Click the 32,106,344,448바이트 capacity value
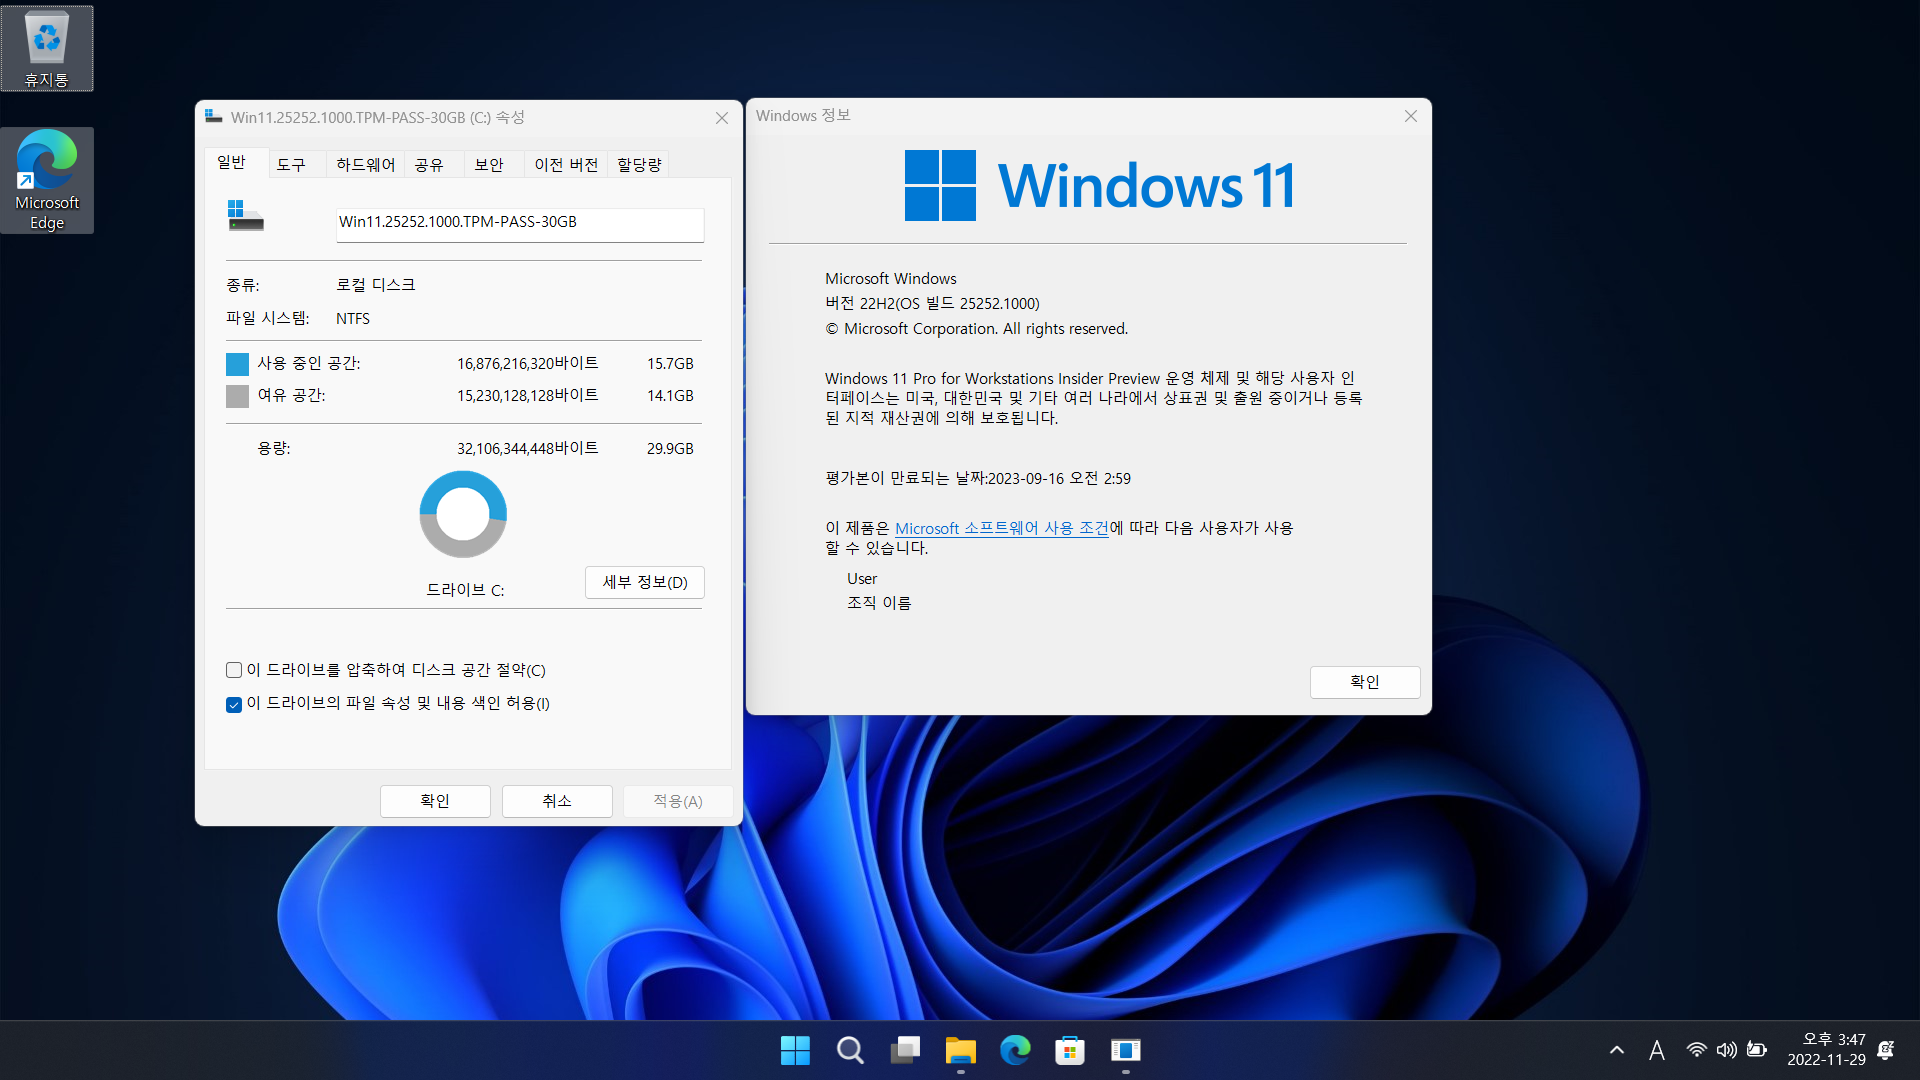 528,449
